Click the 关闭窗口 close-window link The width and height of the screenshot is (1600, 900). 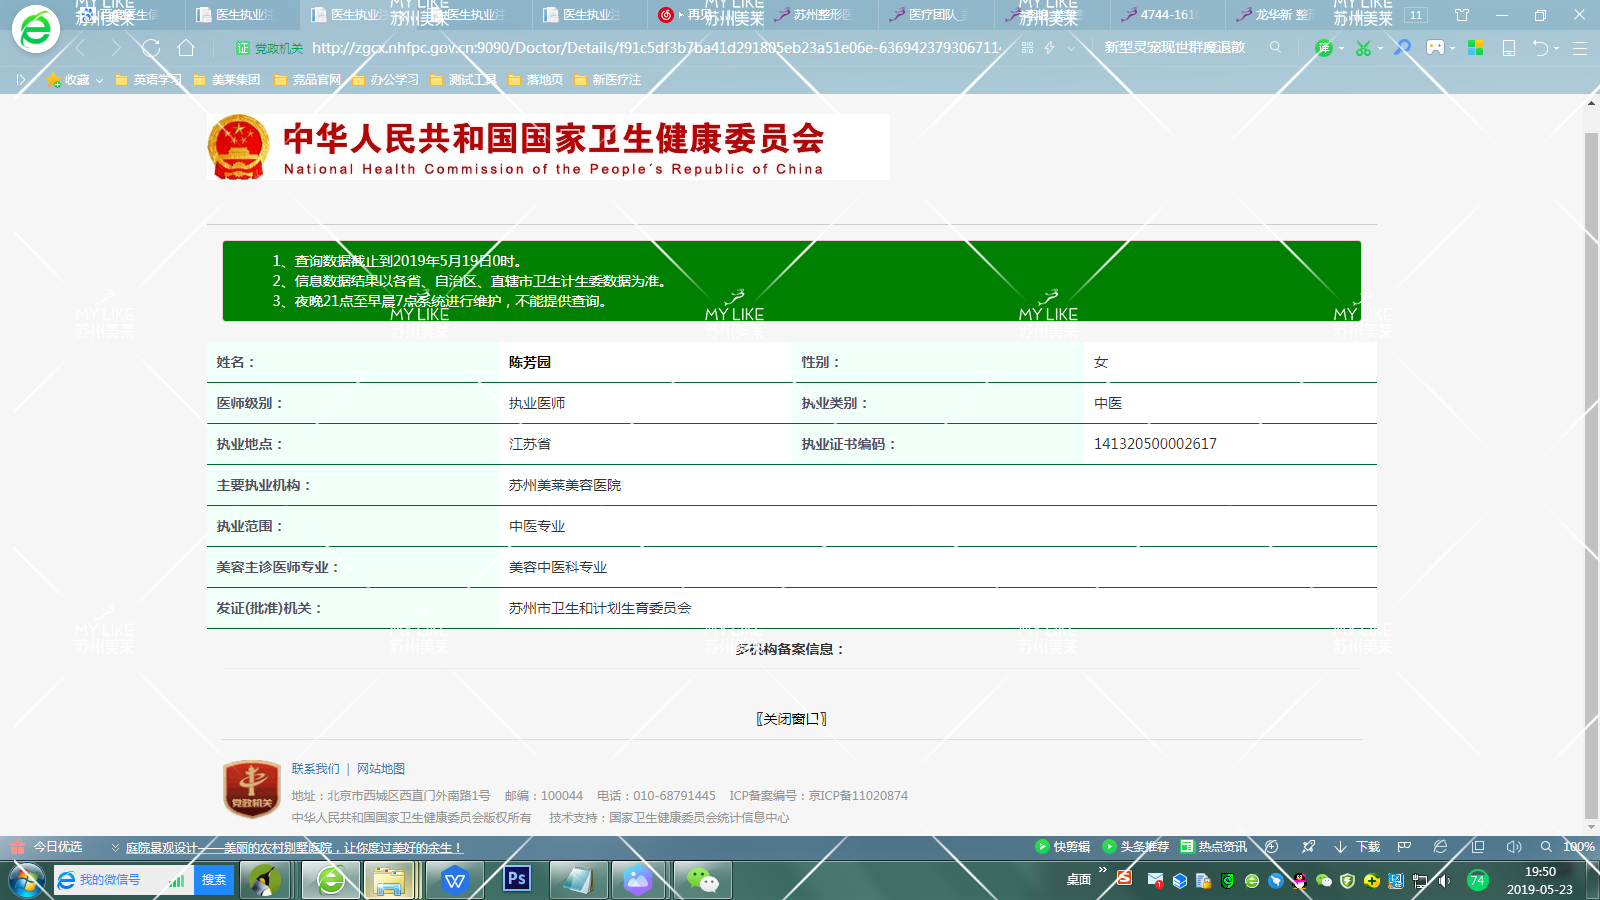791,719
